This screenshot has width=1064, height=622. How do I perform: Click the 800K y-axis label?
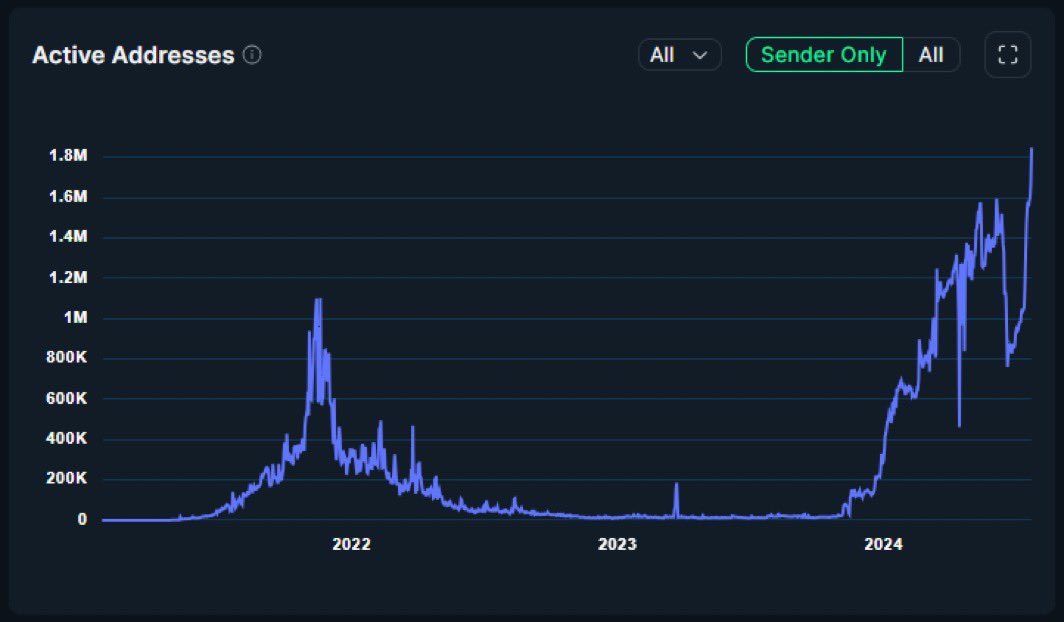point(66,357)
